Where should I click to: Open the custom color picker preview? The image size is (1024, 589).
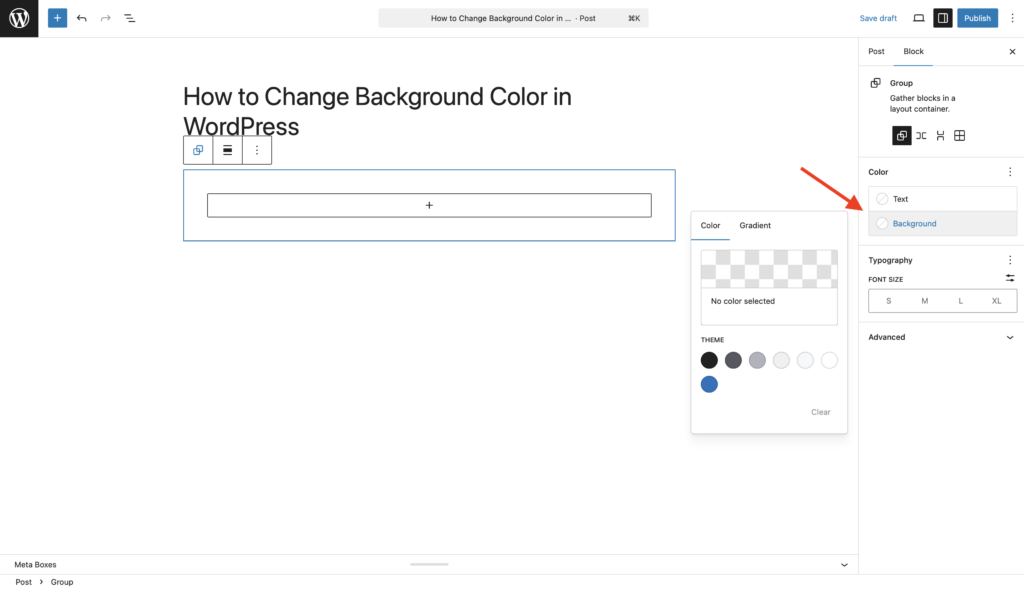[769, 269]
